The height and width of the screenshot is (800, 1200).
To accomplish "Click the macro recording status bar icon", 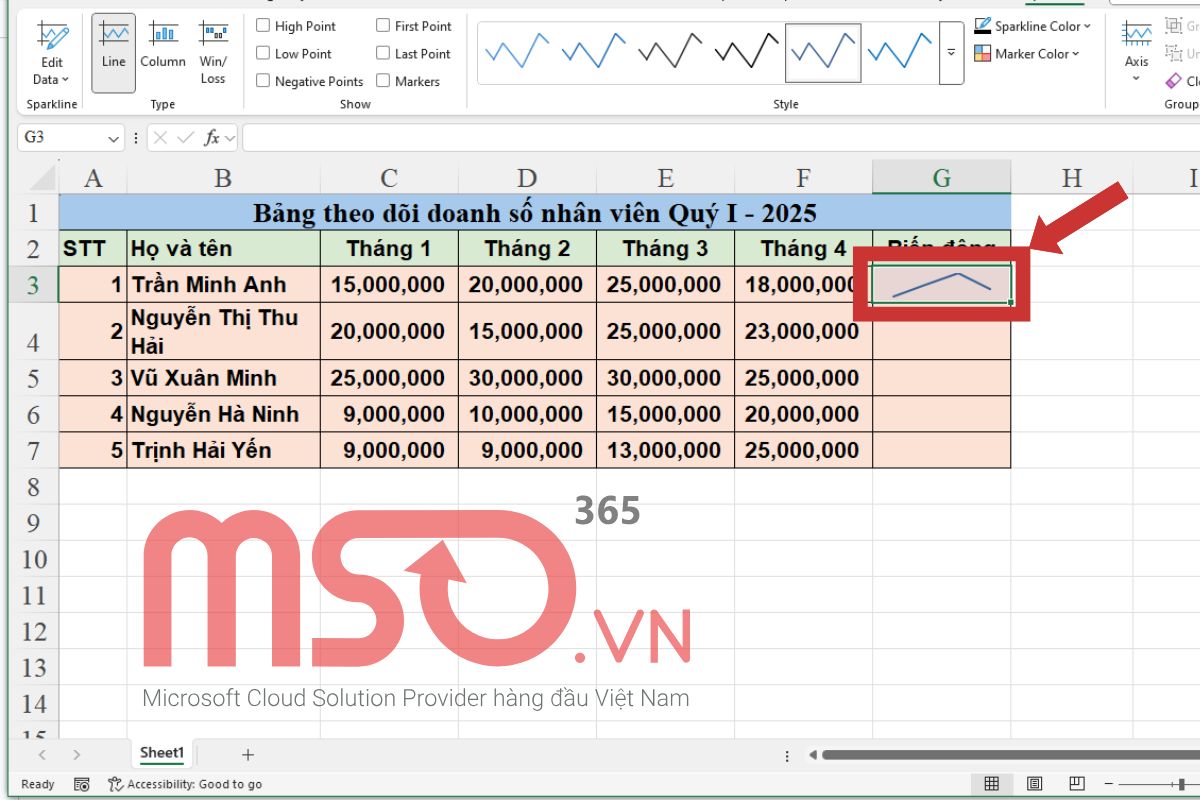I will (x=83, y=784).
